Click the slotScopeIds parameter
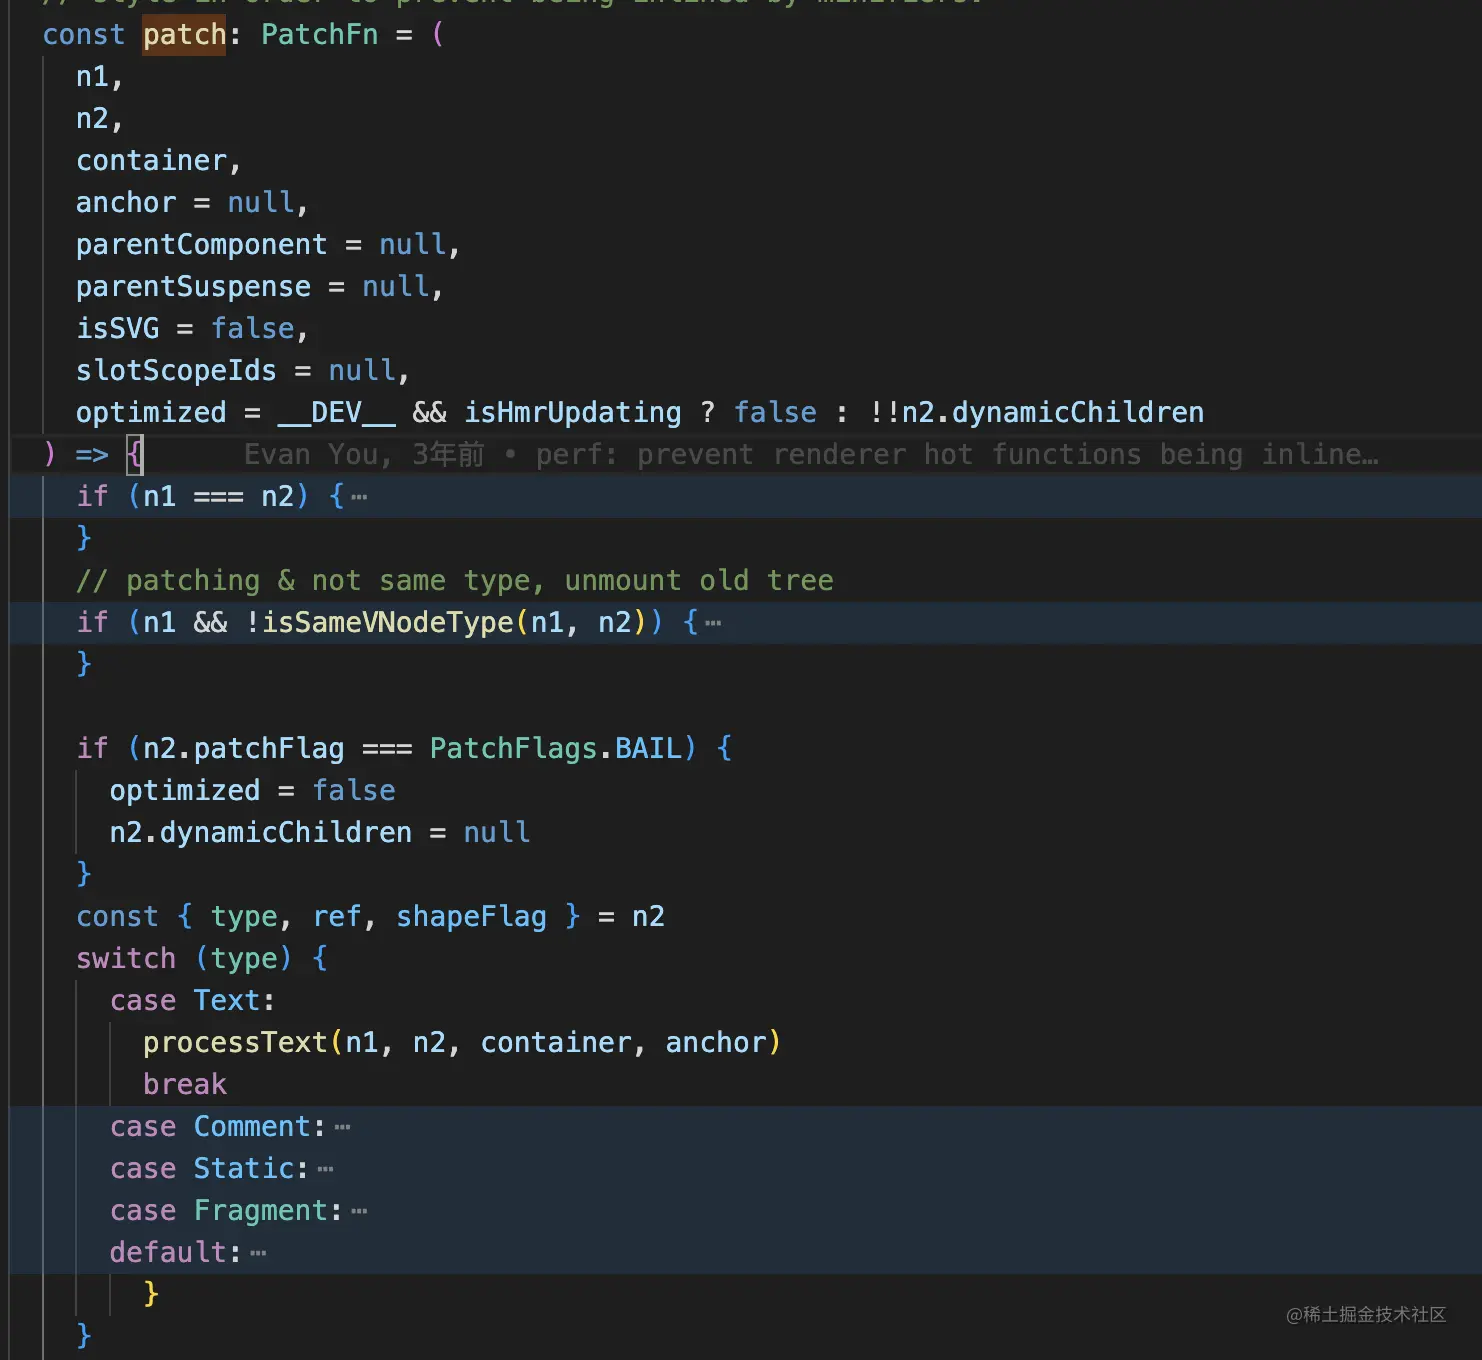 coord(176,371)
